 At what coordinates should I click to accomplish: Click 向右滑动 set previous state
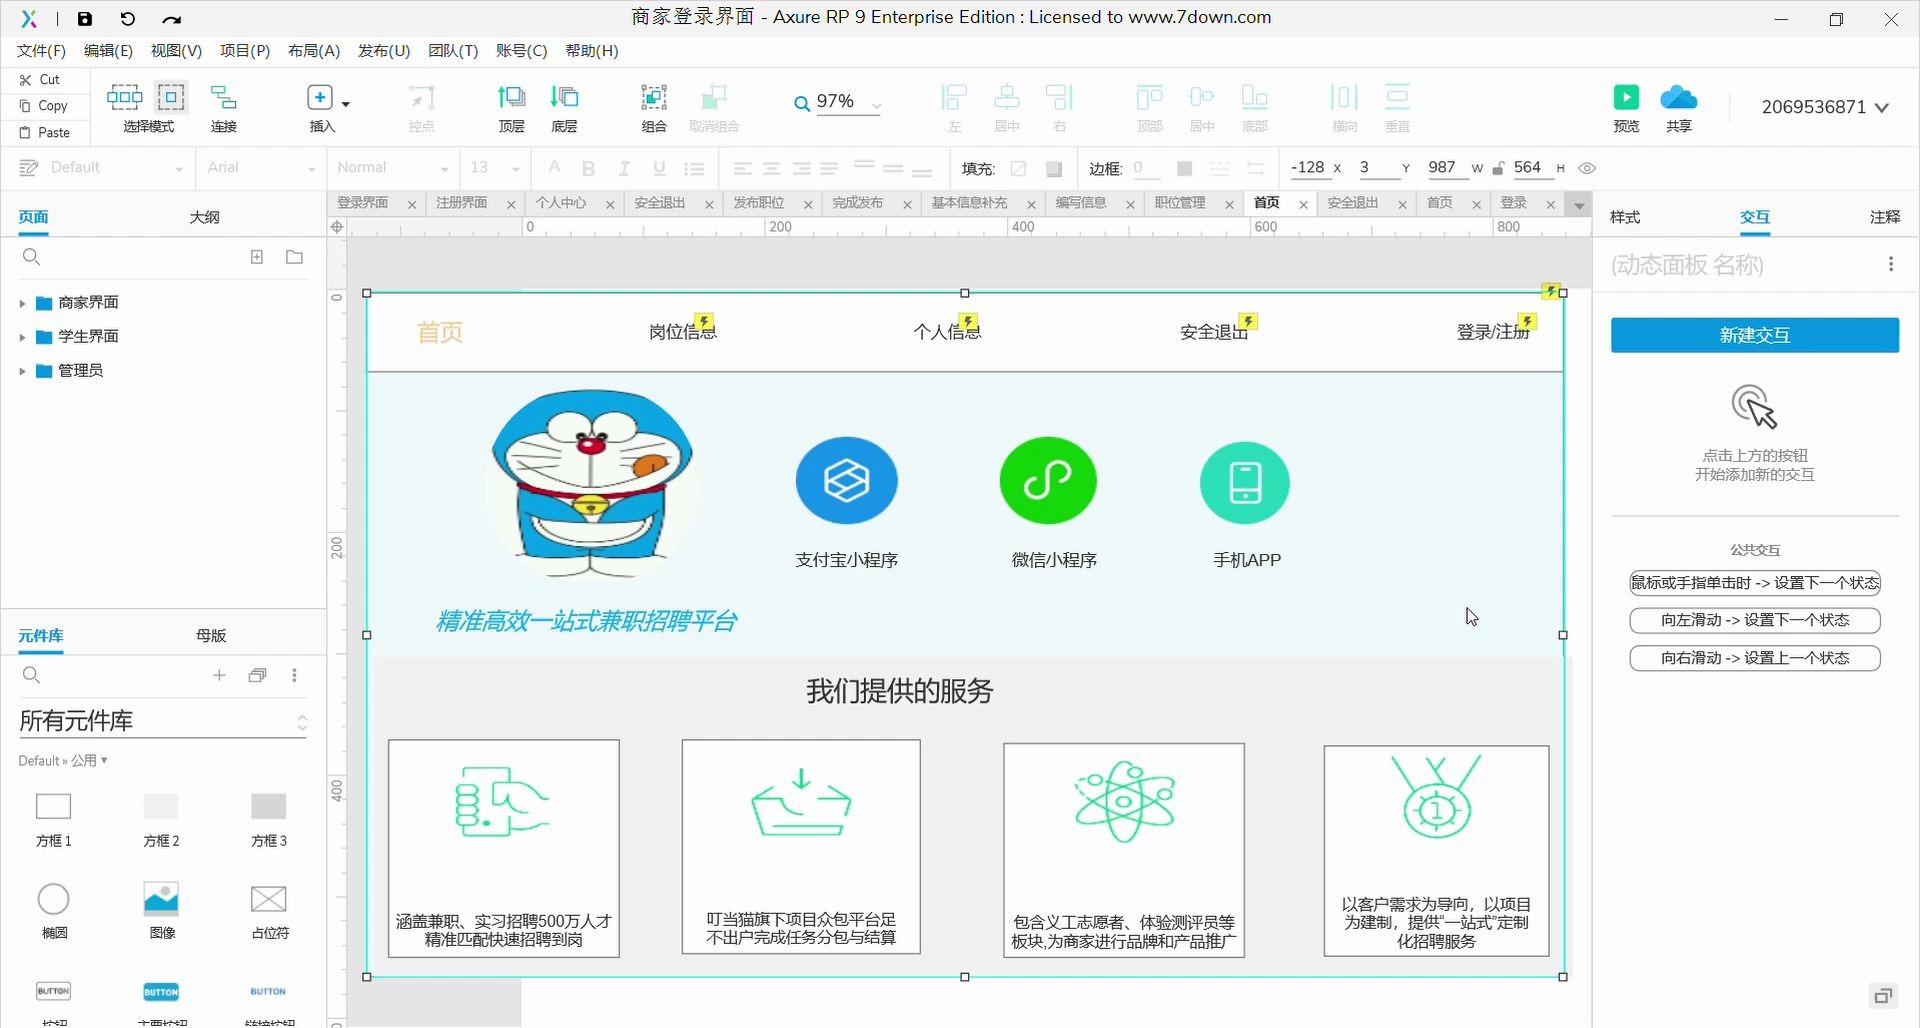pyautogui.click(x=1755, y=659)
